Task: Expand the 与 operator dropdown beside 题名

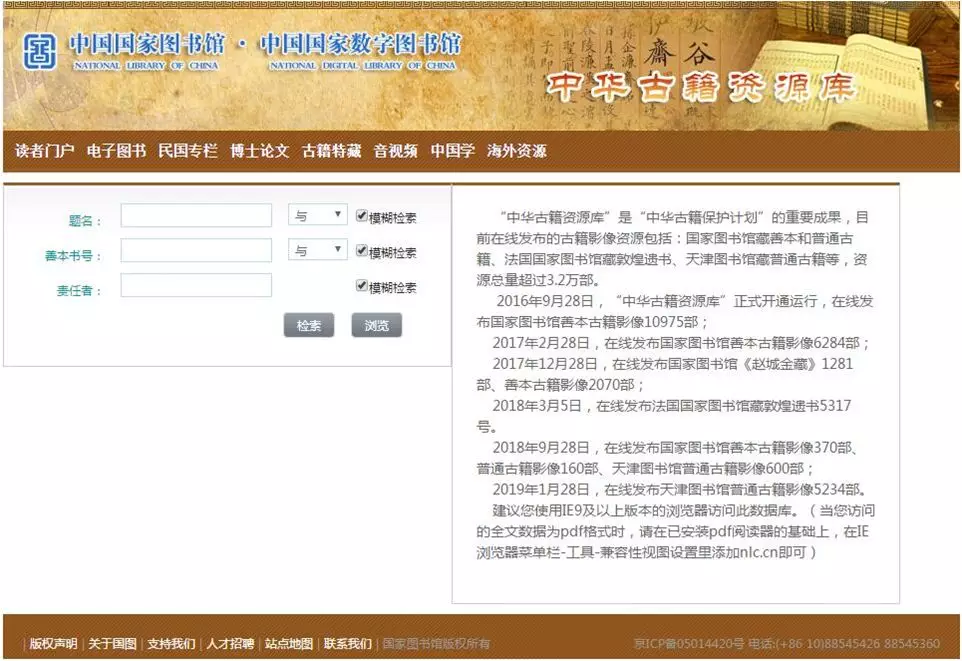Action: tap(317, 216)
